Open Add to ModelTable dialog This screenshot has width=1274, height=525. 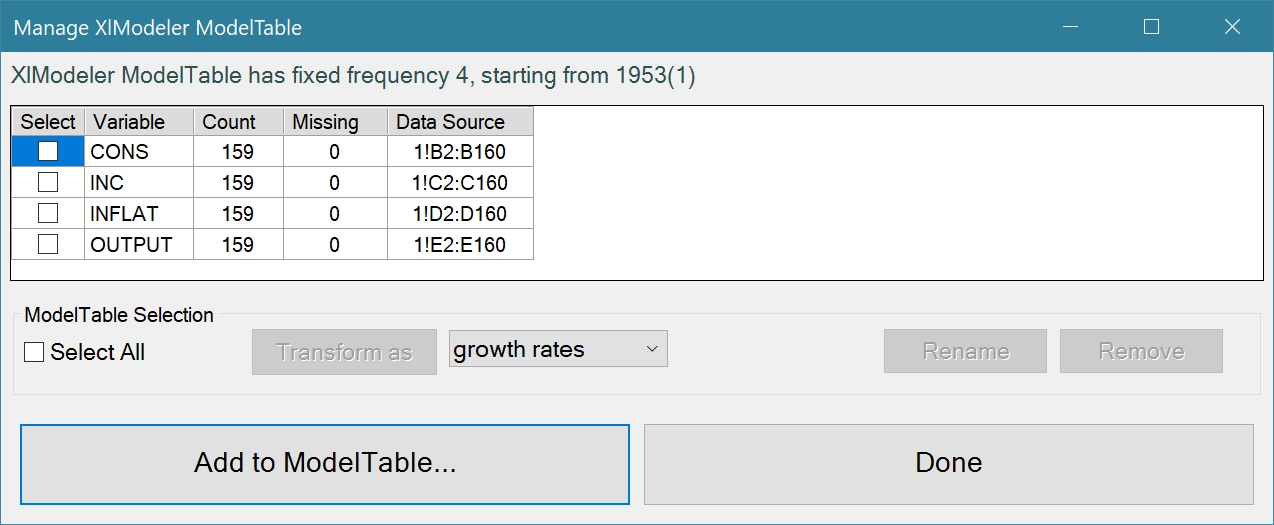click(x=325, y=464)
